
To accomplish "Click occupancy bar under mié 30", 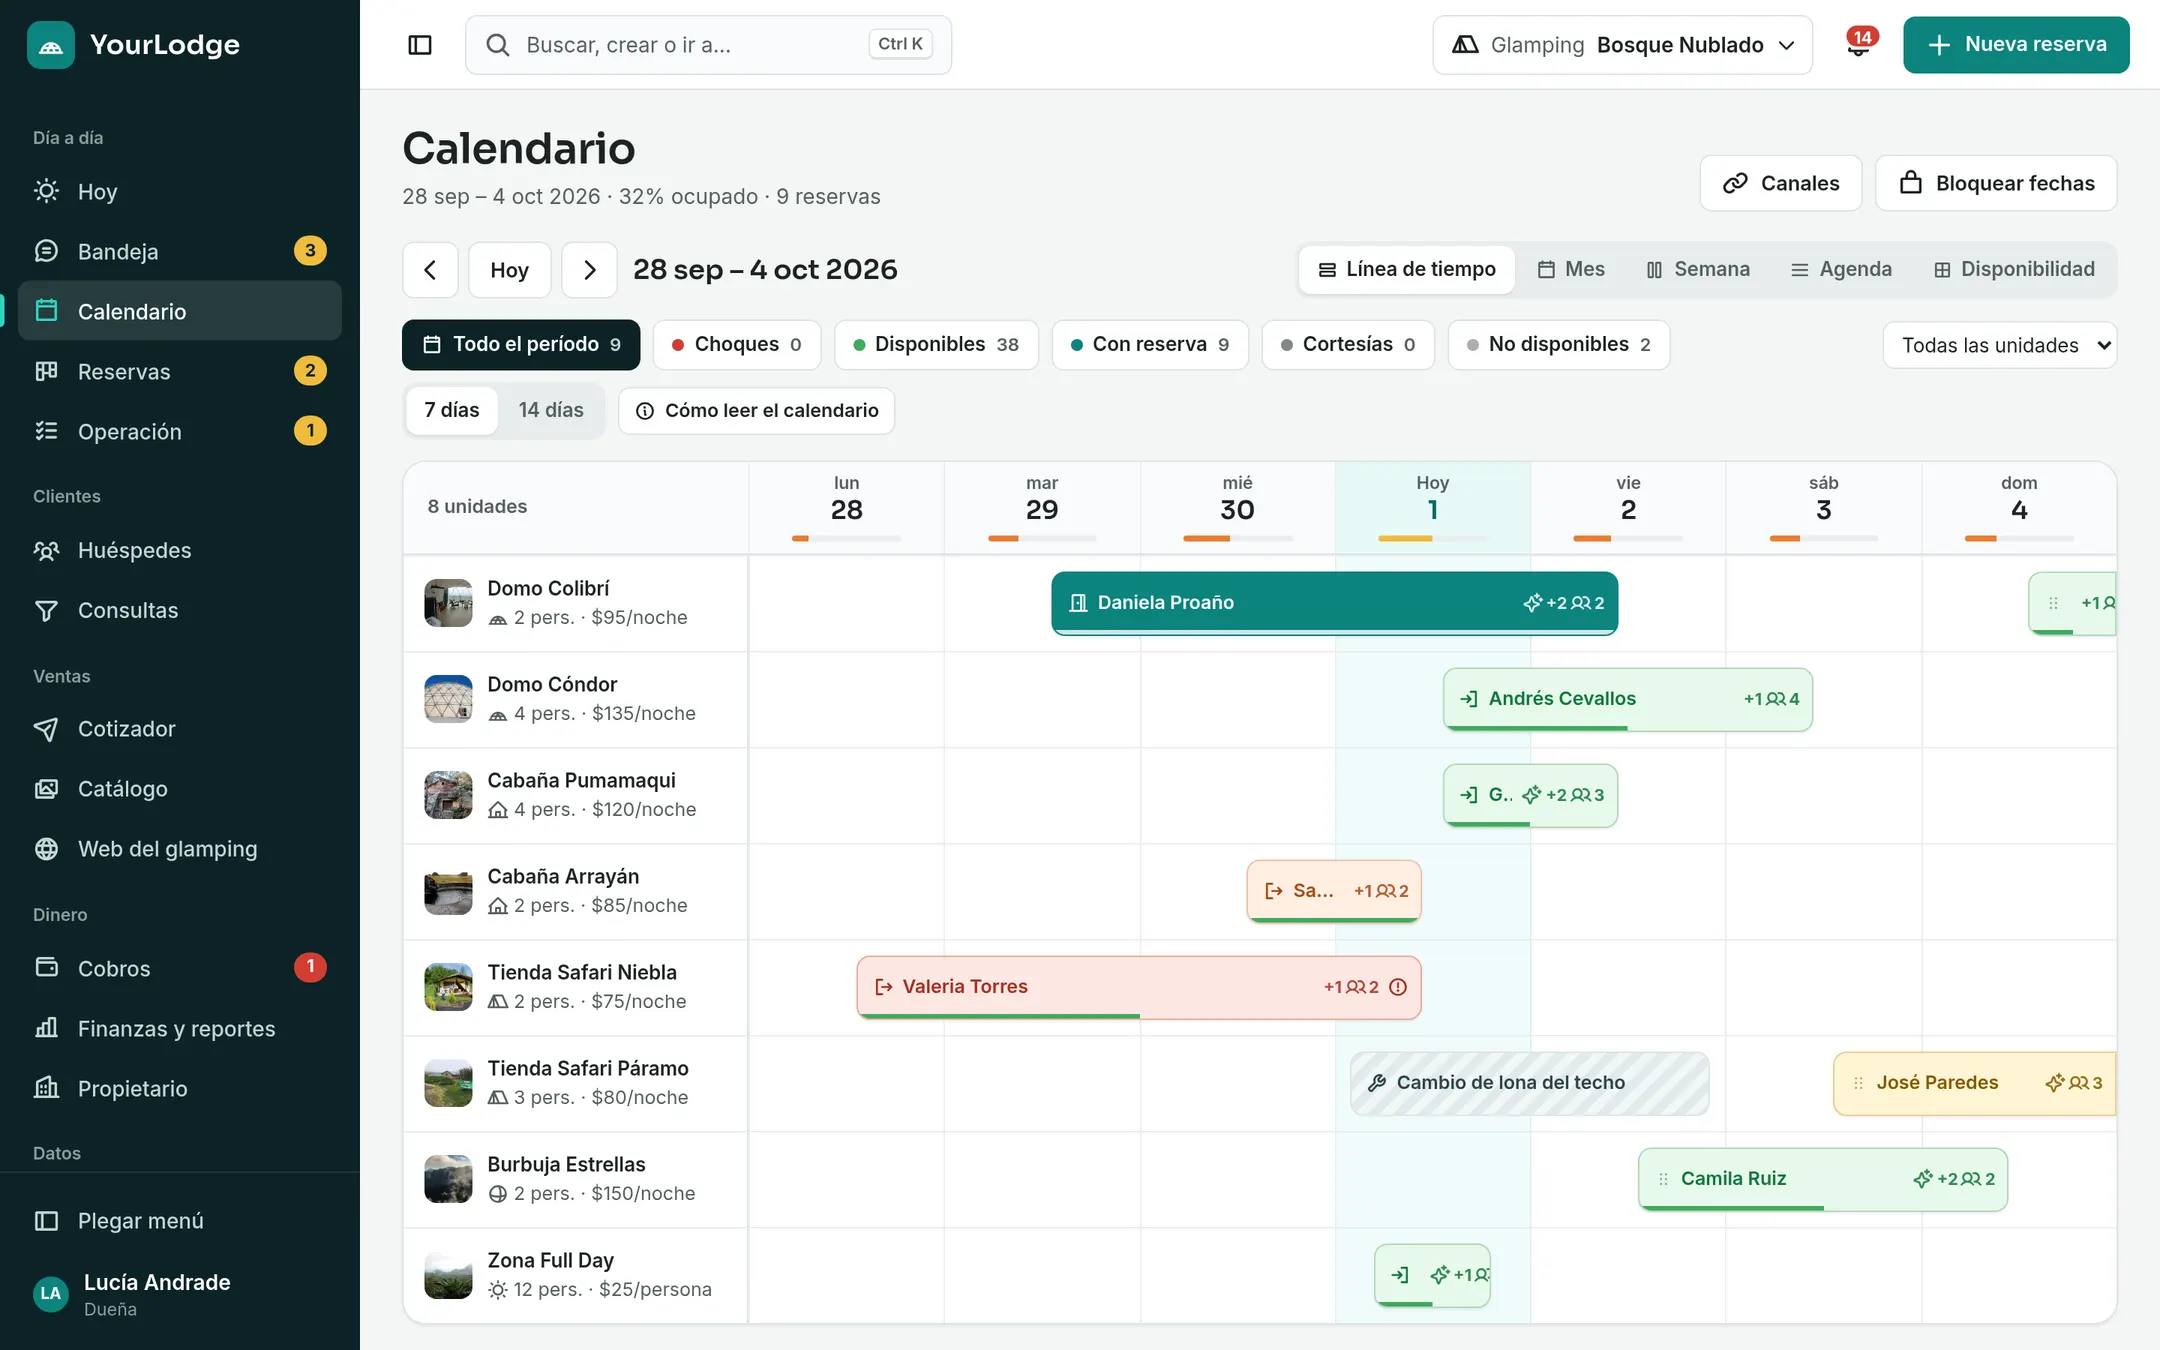I will pos(1237,539).
